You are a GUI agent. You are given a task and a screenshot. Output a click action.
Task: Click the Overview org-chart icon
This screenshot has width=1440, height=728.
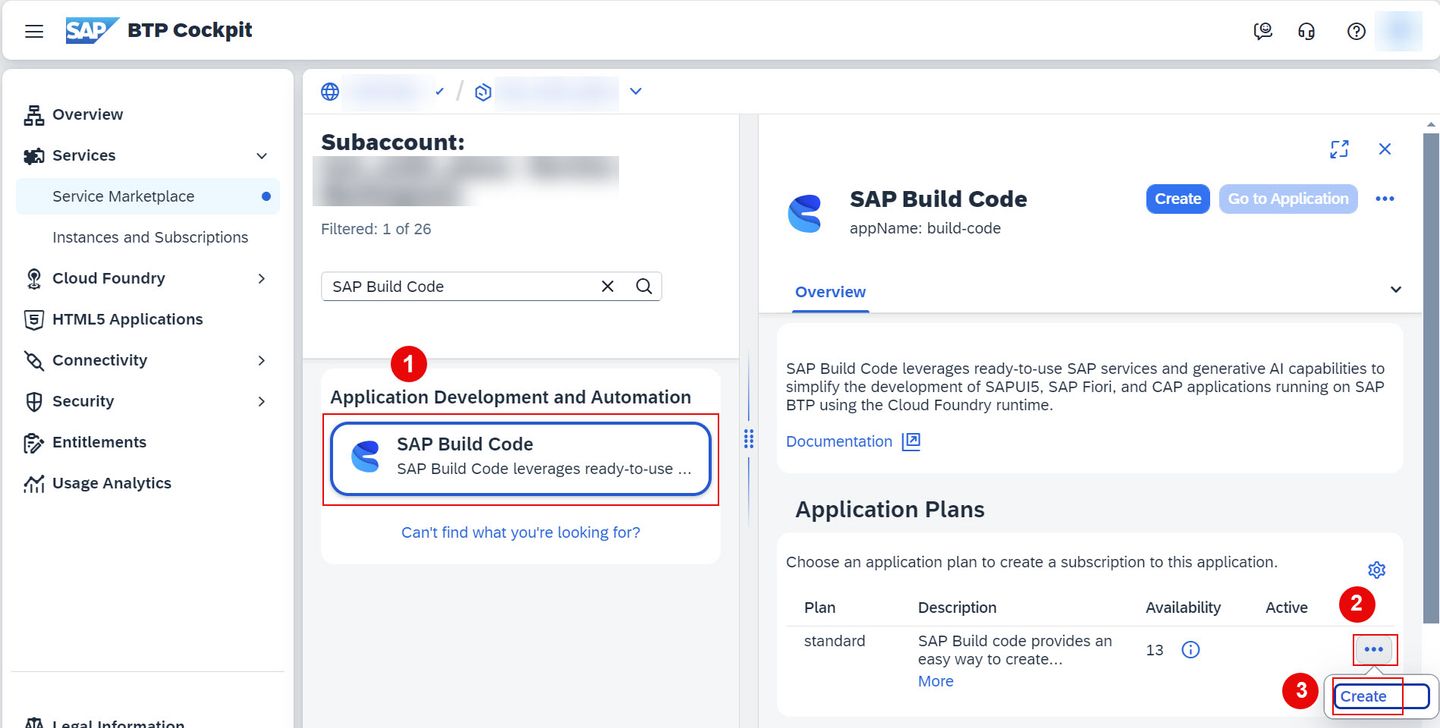pyautogui.click(x=34, y=115)
